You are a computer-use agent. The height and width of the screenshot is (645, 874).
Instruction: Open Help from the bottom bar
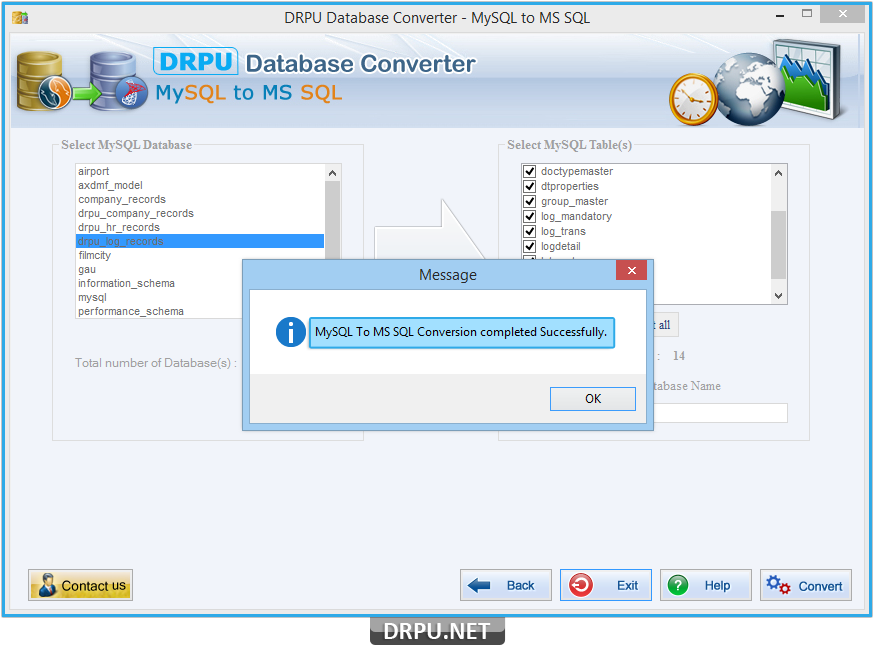(706, 585)
